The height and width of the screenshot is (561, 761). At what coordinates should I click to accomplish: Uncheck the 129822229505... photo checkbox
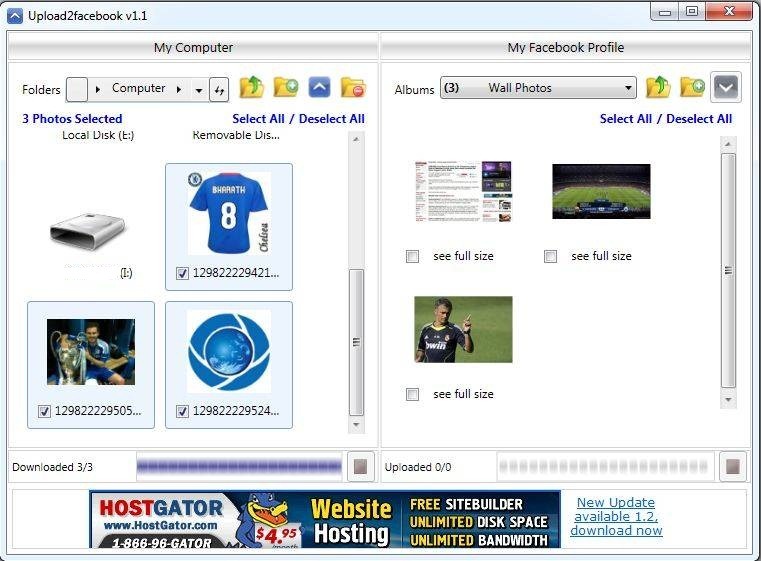pyautogui.click(x=44, y=412)
